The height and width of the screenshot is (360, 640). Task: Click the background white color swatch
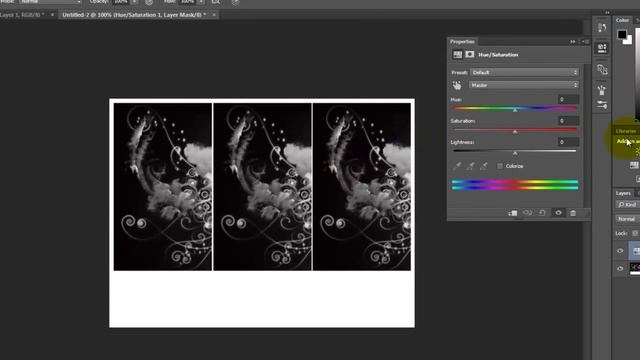coord(629,40)
